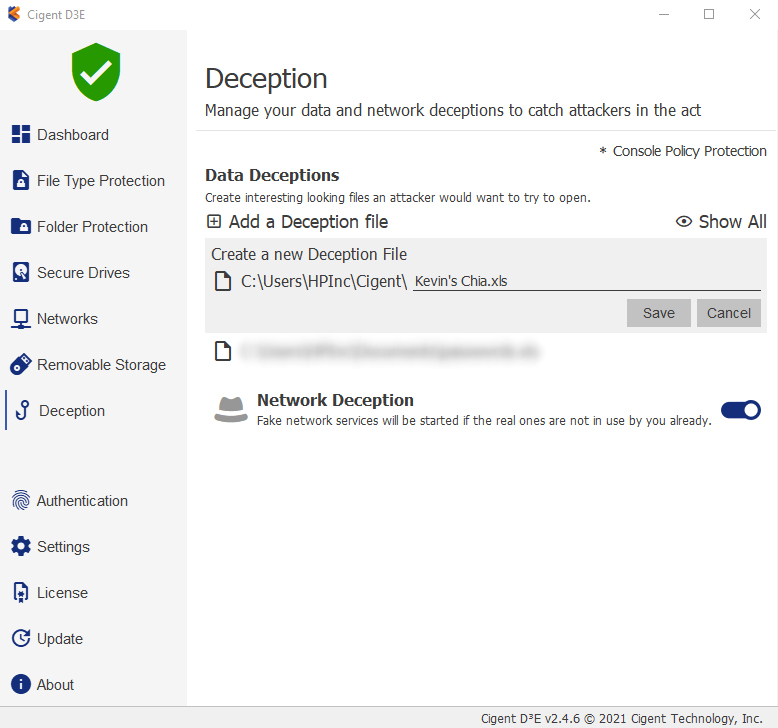778x728 pixels.
Task: Click the Settings gear icon
Action: 21,546
